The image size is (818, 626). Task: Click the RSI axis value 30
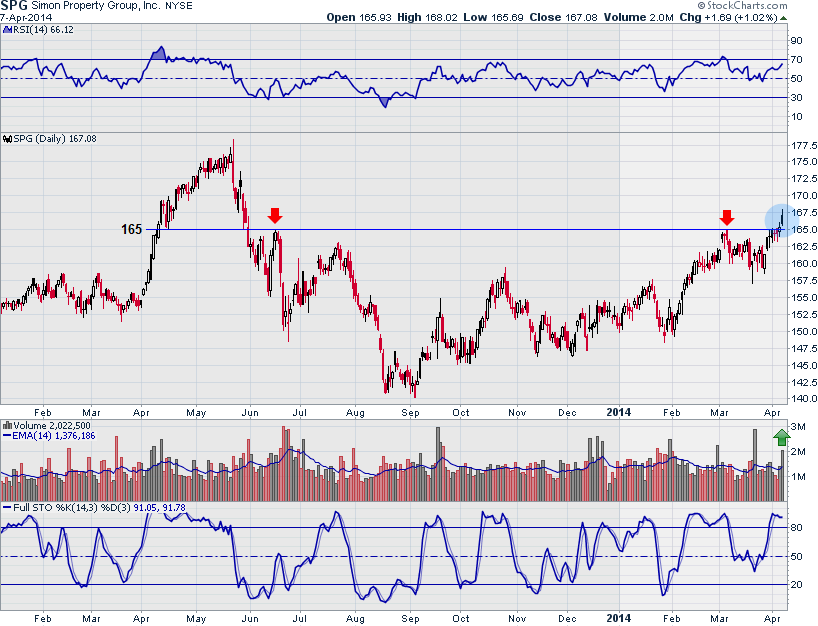[x=797, y=98]
